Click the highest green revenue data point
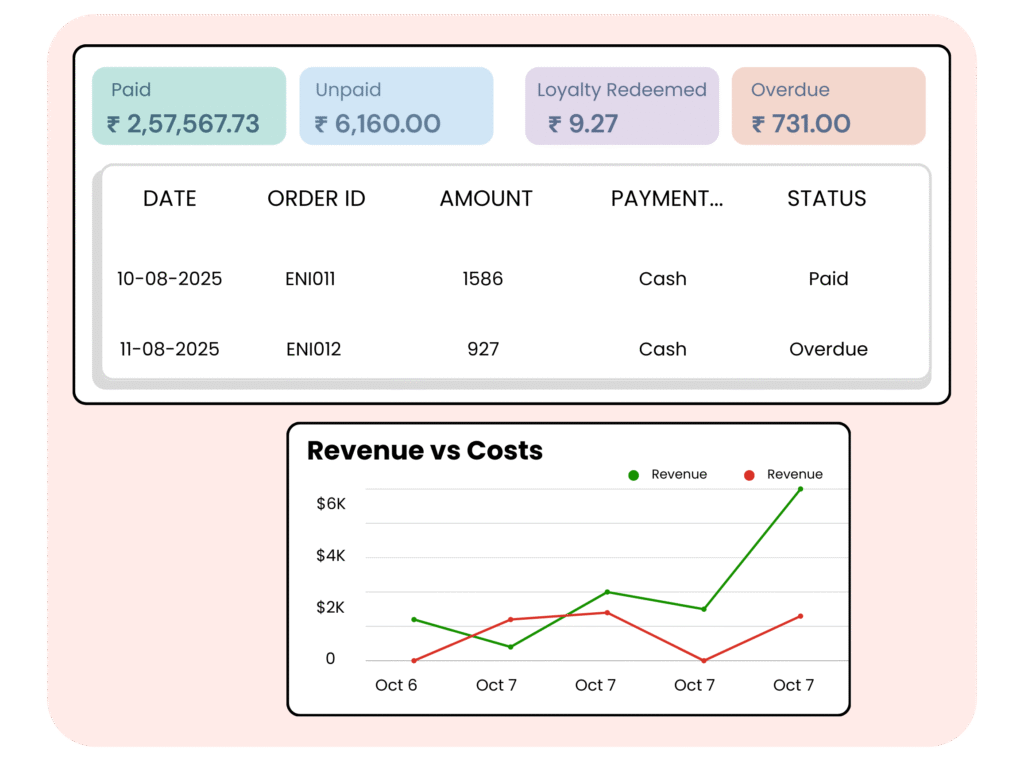This screenshot has width=1024, height=761. point(800,489)
